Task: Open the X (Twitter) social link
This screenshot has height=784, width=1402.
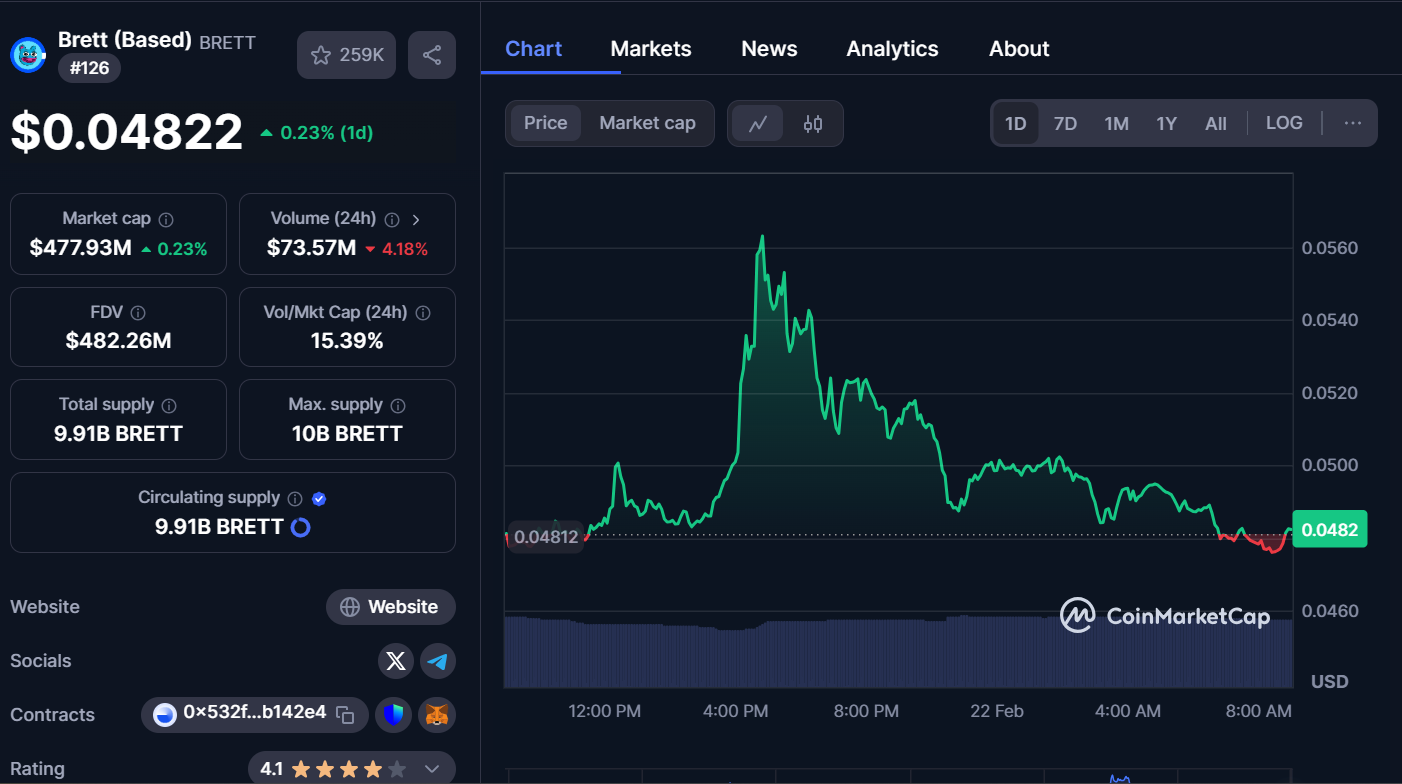Action: point(396,661)
